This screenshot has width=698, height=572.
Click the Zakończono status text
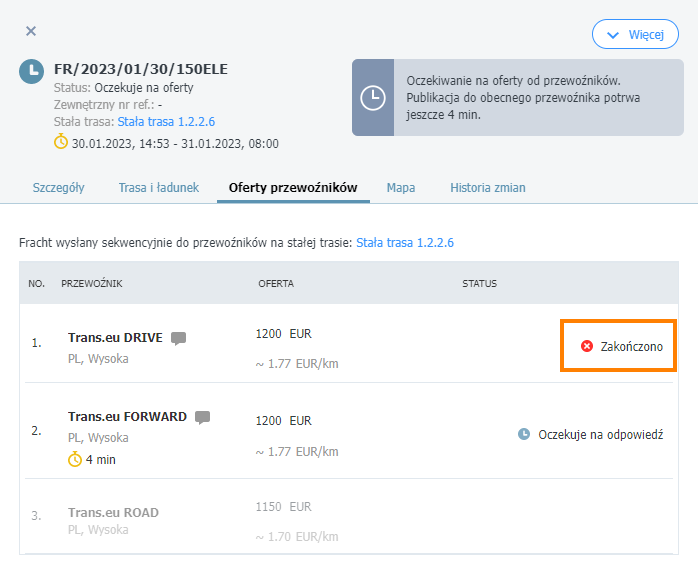[x=632, y=346]
